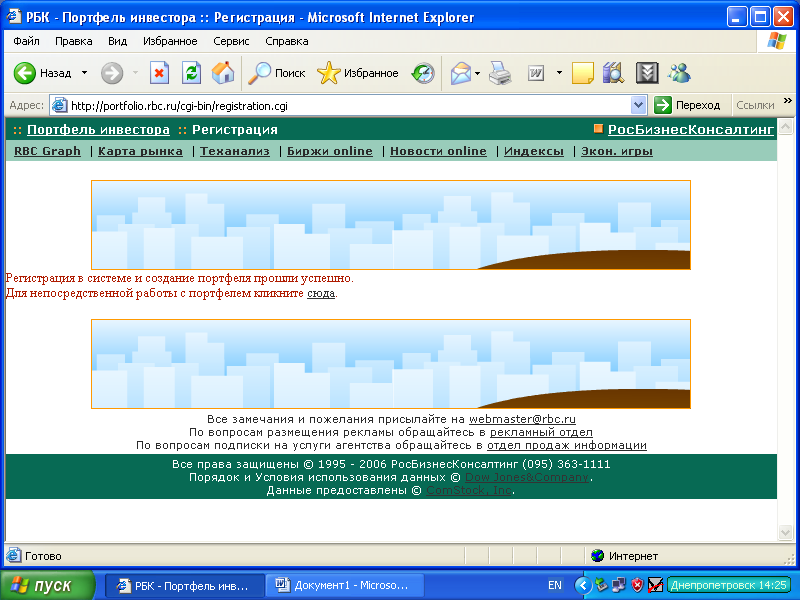Expand hidden tray icons arrow
800x600 pixels.
(x=583, y=585)
